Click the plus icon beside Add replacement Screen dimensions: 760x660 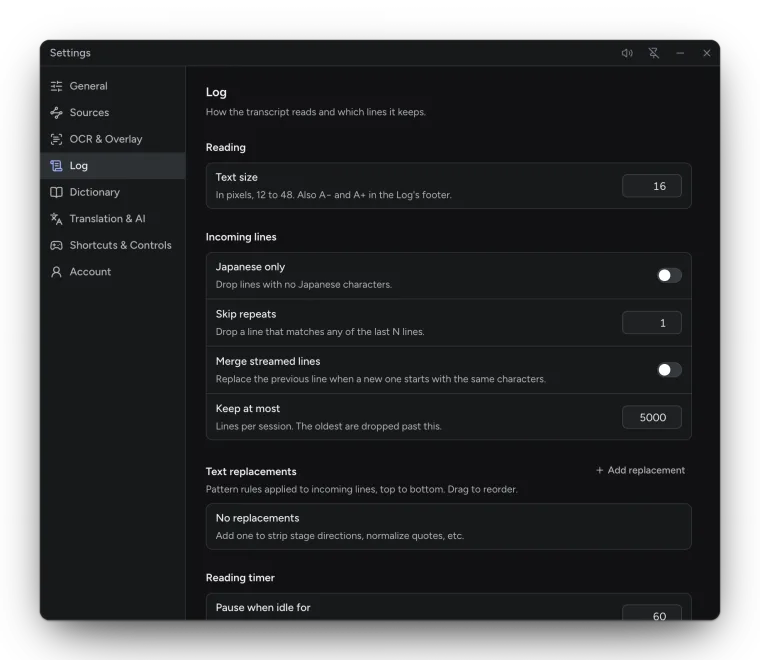pyautogui.click(x=600, y=470)
